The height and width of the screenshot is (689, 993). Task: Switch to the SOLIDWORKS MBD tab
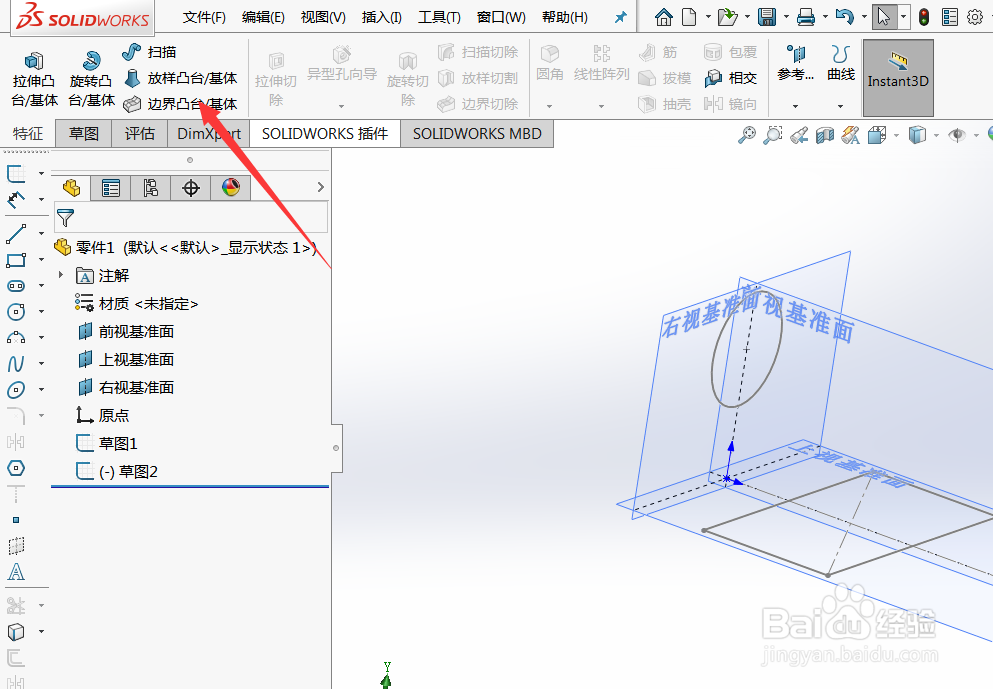click(477, 134)
